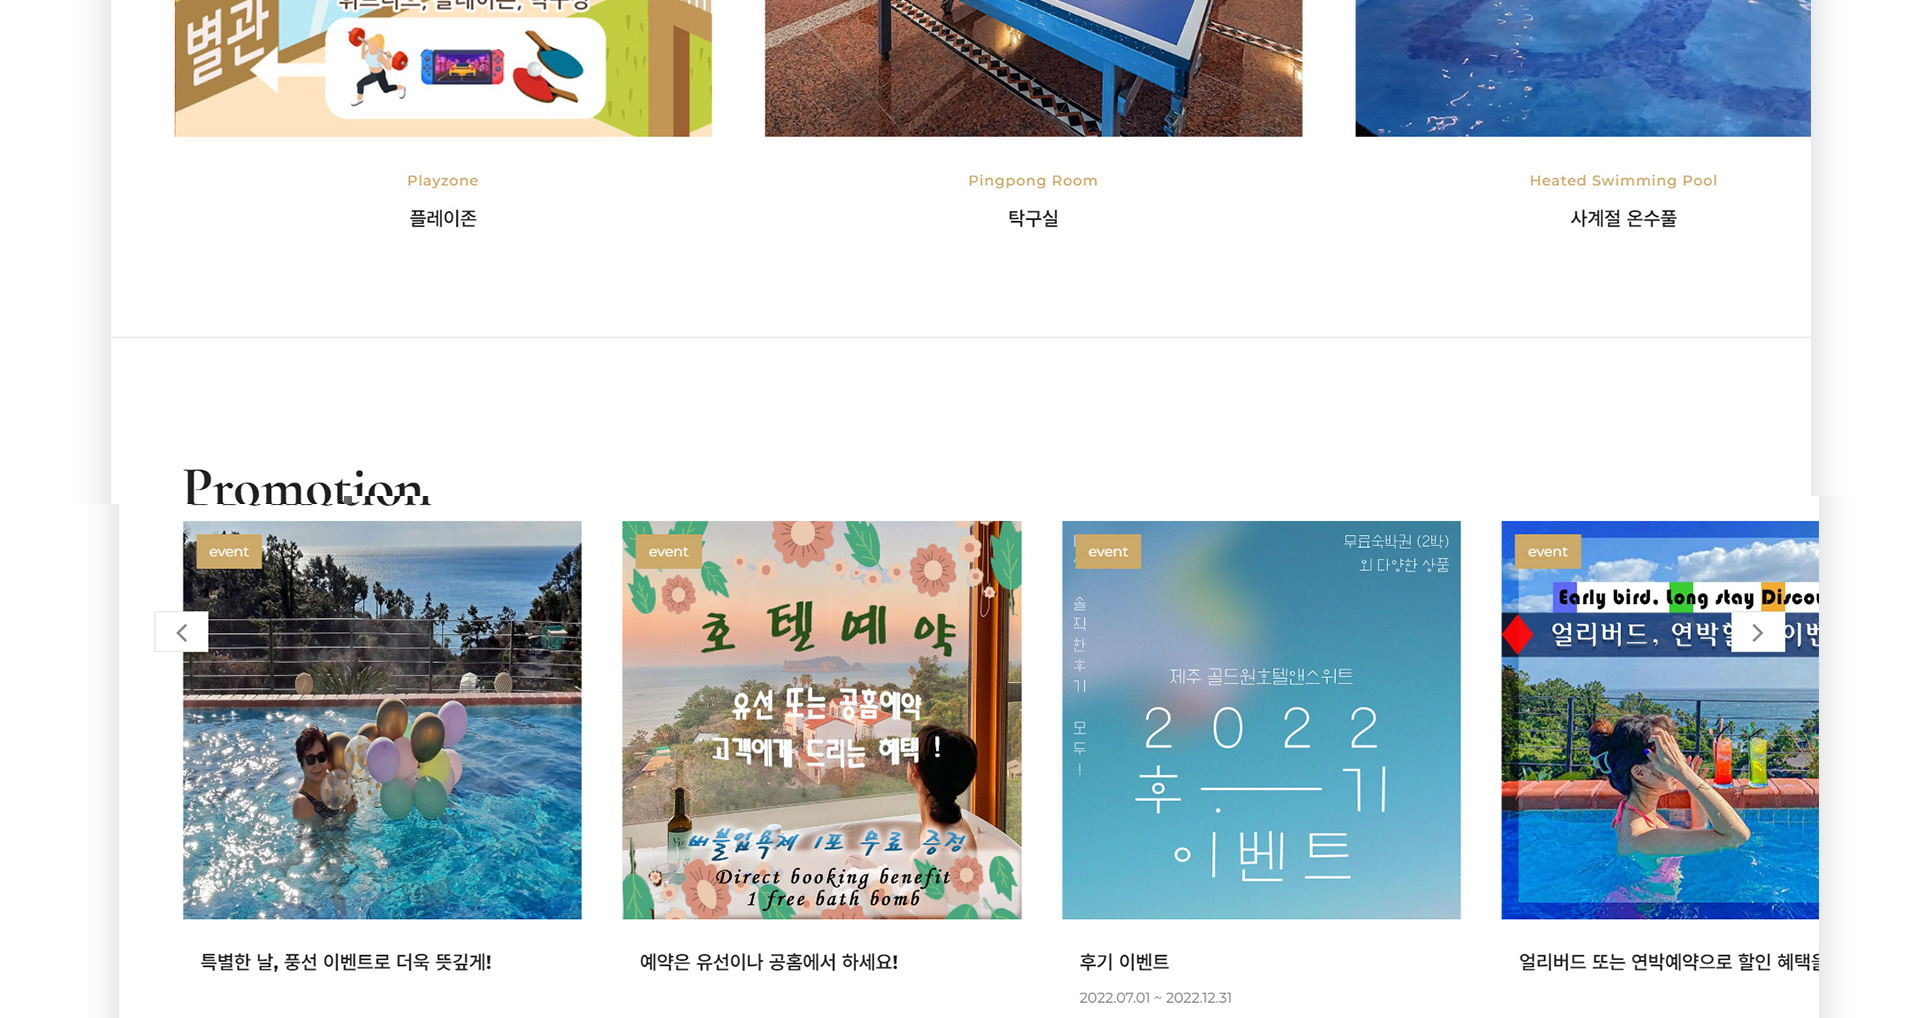The width and height of the screenshot is (1920, 1018).
Task: Click the ping pong table photo
Action: (x=1033, y=68)
